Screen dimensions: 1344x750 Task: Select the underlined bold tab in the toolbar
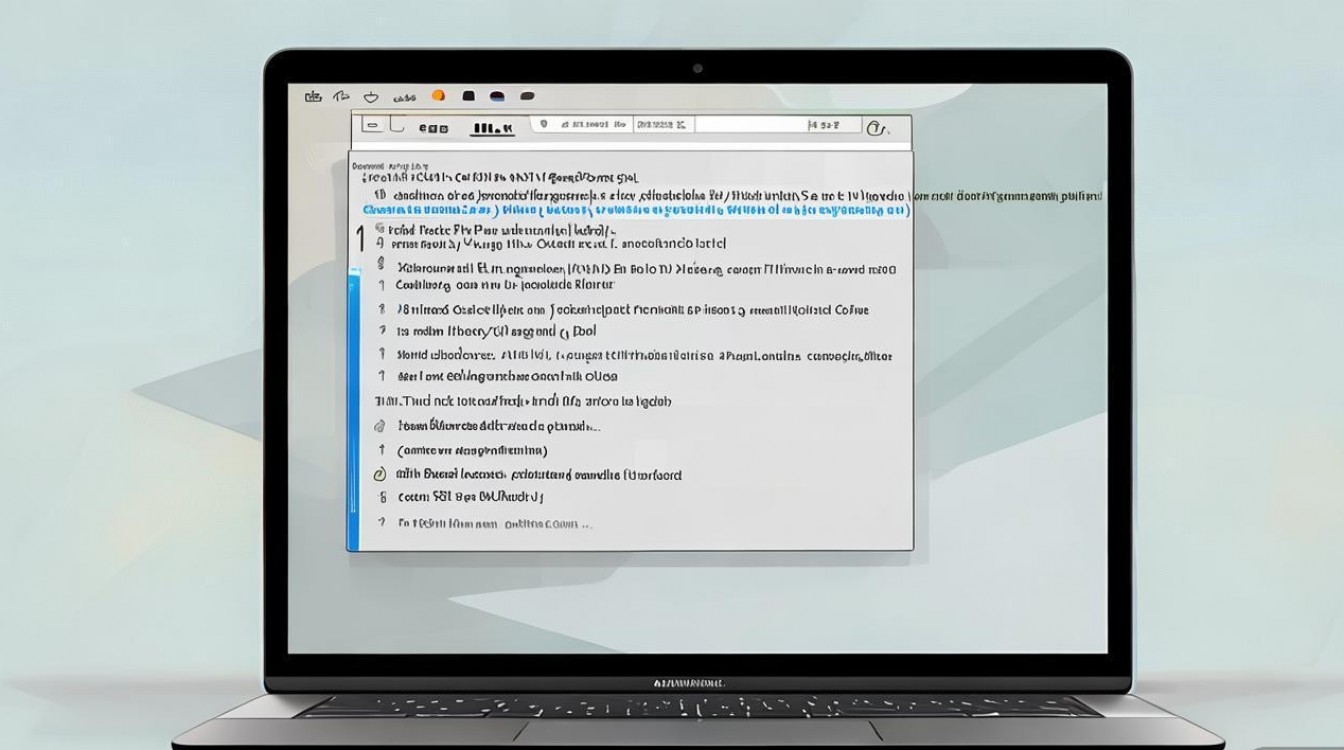tap(492, 128)
